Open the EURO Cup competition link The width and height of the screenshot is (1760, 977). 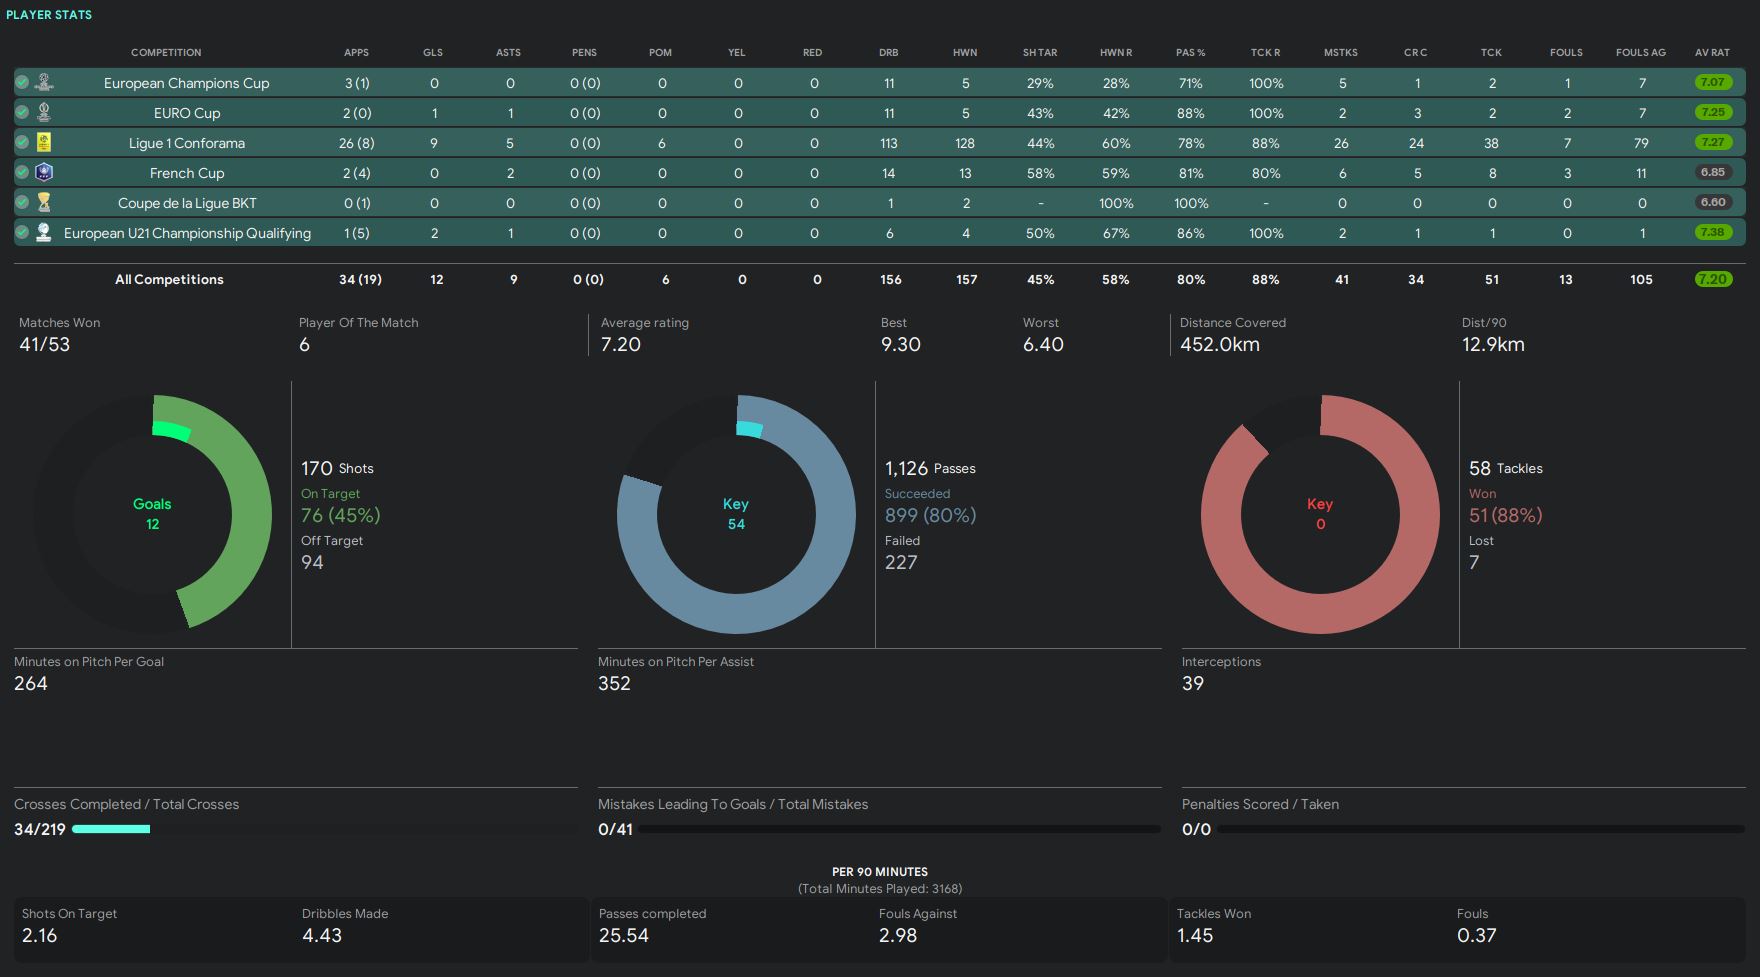(187, 113)
